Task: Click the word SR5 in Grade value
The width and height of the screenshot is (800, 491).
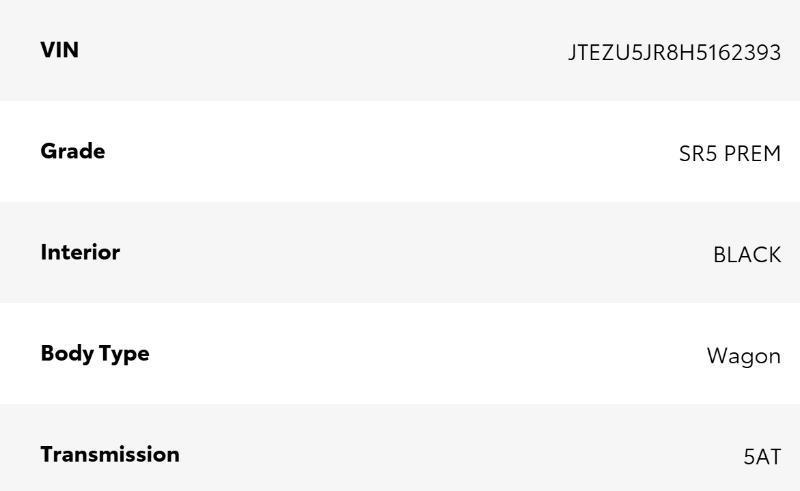Action: pos(698,154)
